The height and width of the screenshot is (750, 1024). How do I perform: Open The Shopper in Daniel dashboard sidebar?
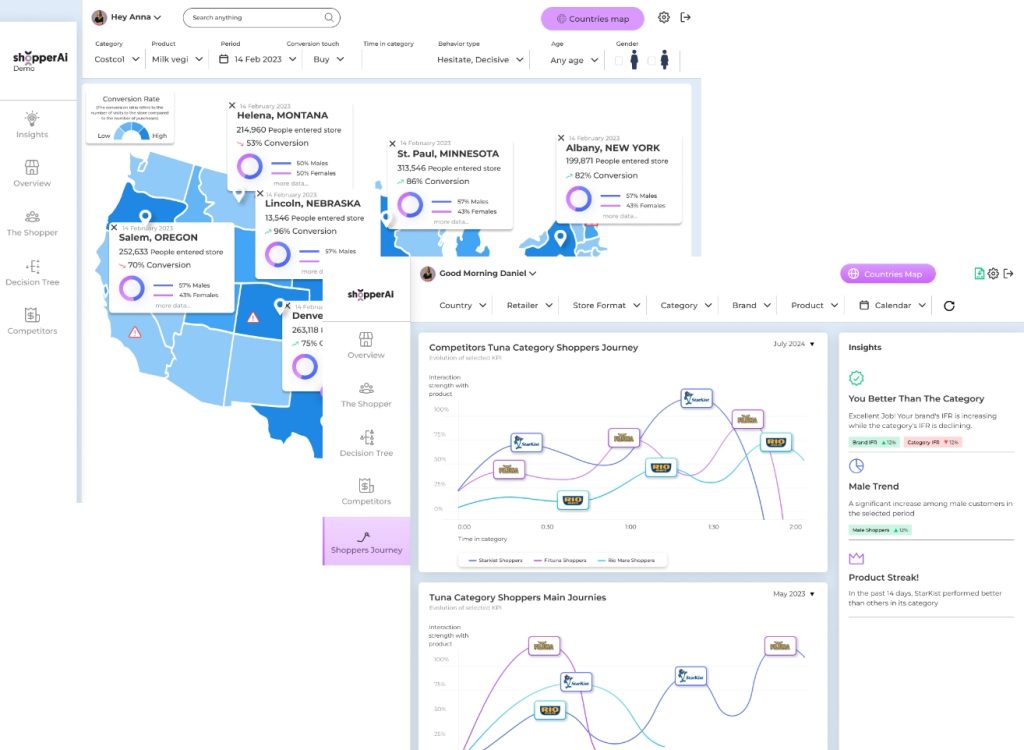(x=366, y=395)
